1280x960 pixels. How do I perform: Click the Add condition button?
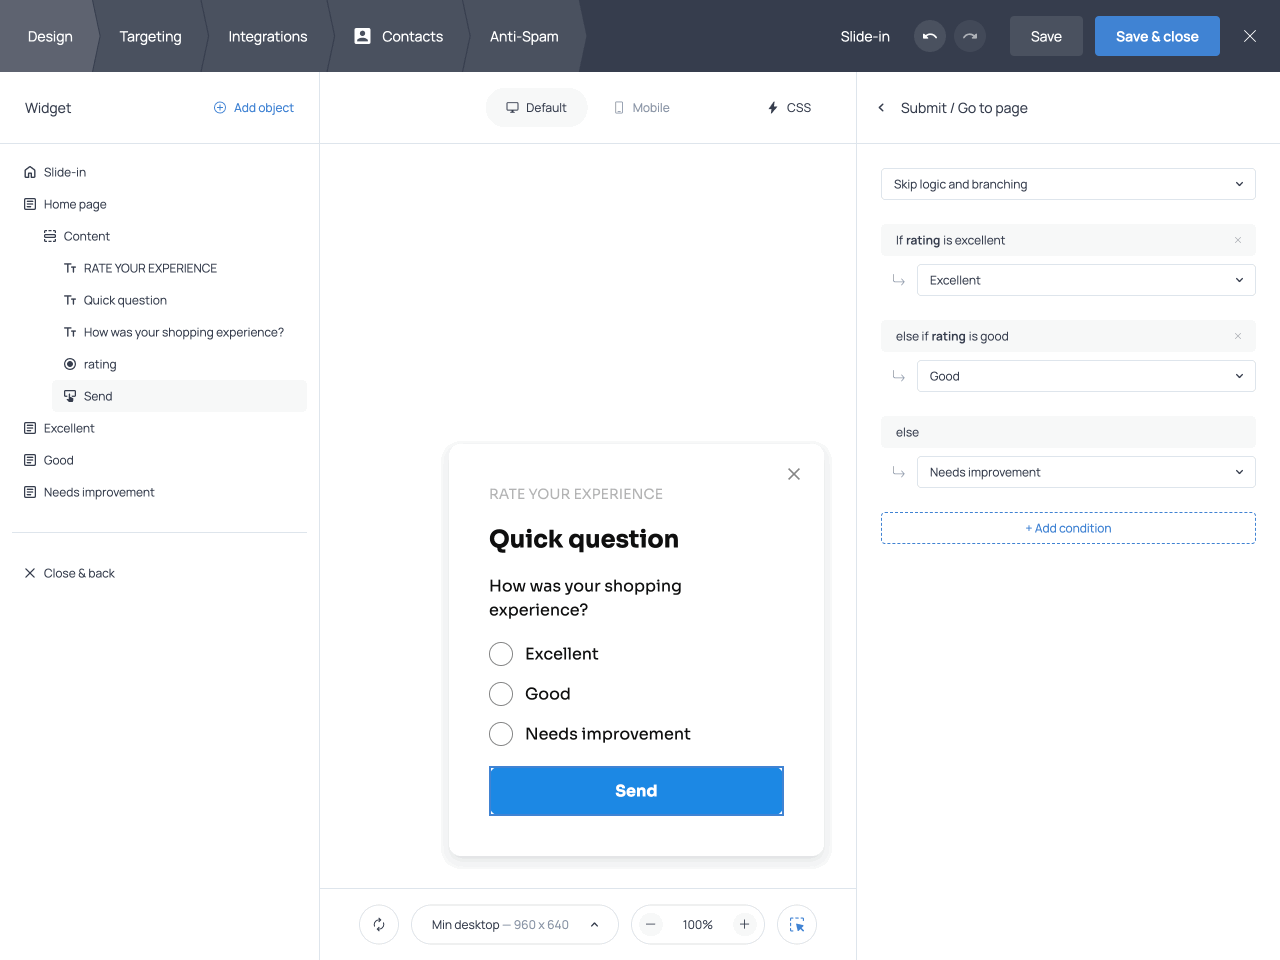pyautogui.click(x=1068, y=528)
